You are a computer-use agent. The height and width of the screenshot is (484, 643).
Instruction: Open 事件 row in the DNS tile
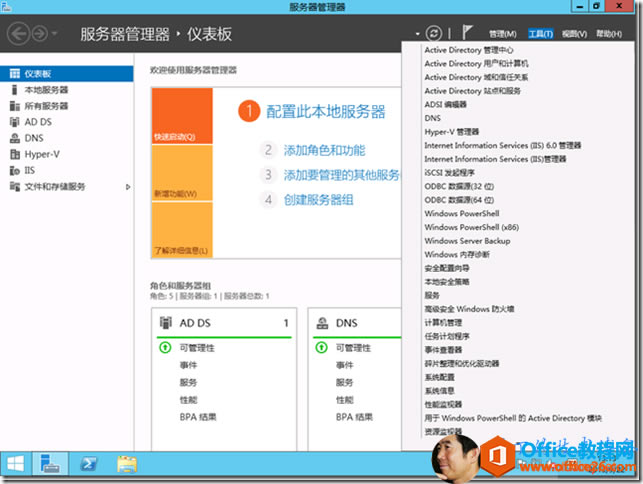pos(345,365)
